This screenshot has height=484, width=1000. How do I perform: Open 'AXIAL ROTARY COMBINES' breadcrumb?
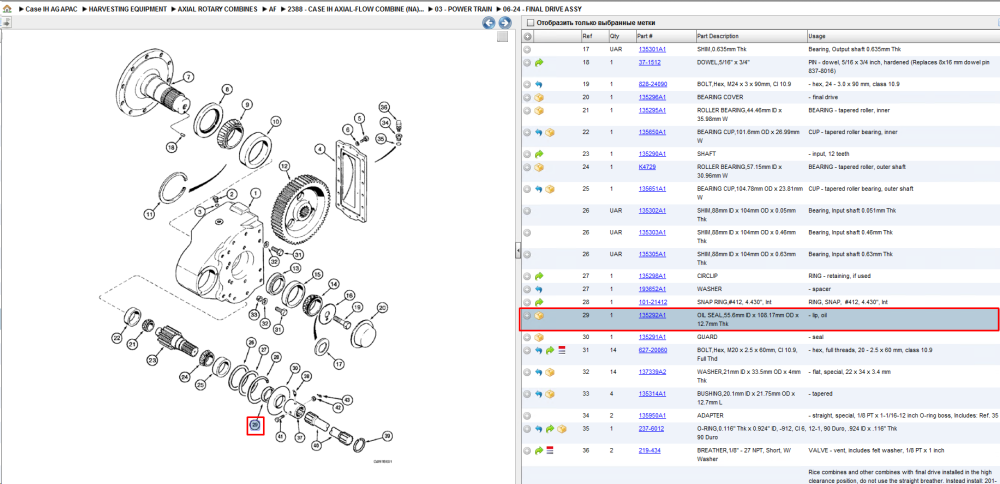[x=217, y=10]
